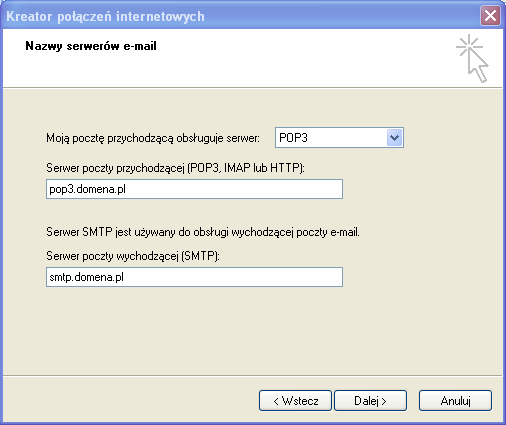Click the Serwer SMTP jest używany description
The height and width of the screenshot is (425, 506).
point(203,232)
